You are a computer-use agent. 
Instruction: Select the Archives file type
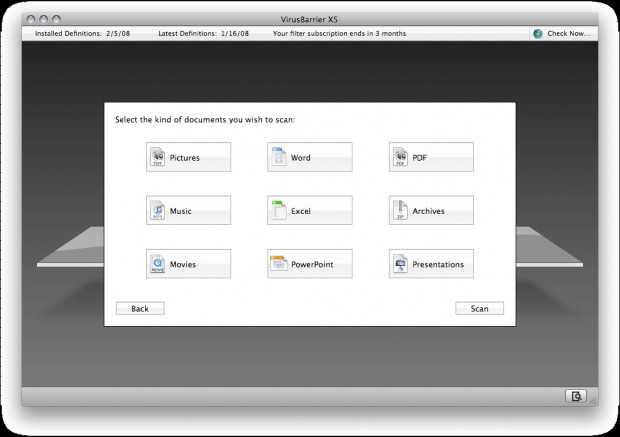point(431,210)
